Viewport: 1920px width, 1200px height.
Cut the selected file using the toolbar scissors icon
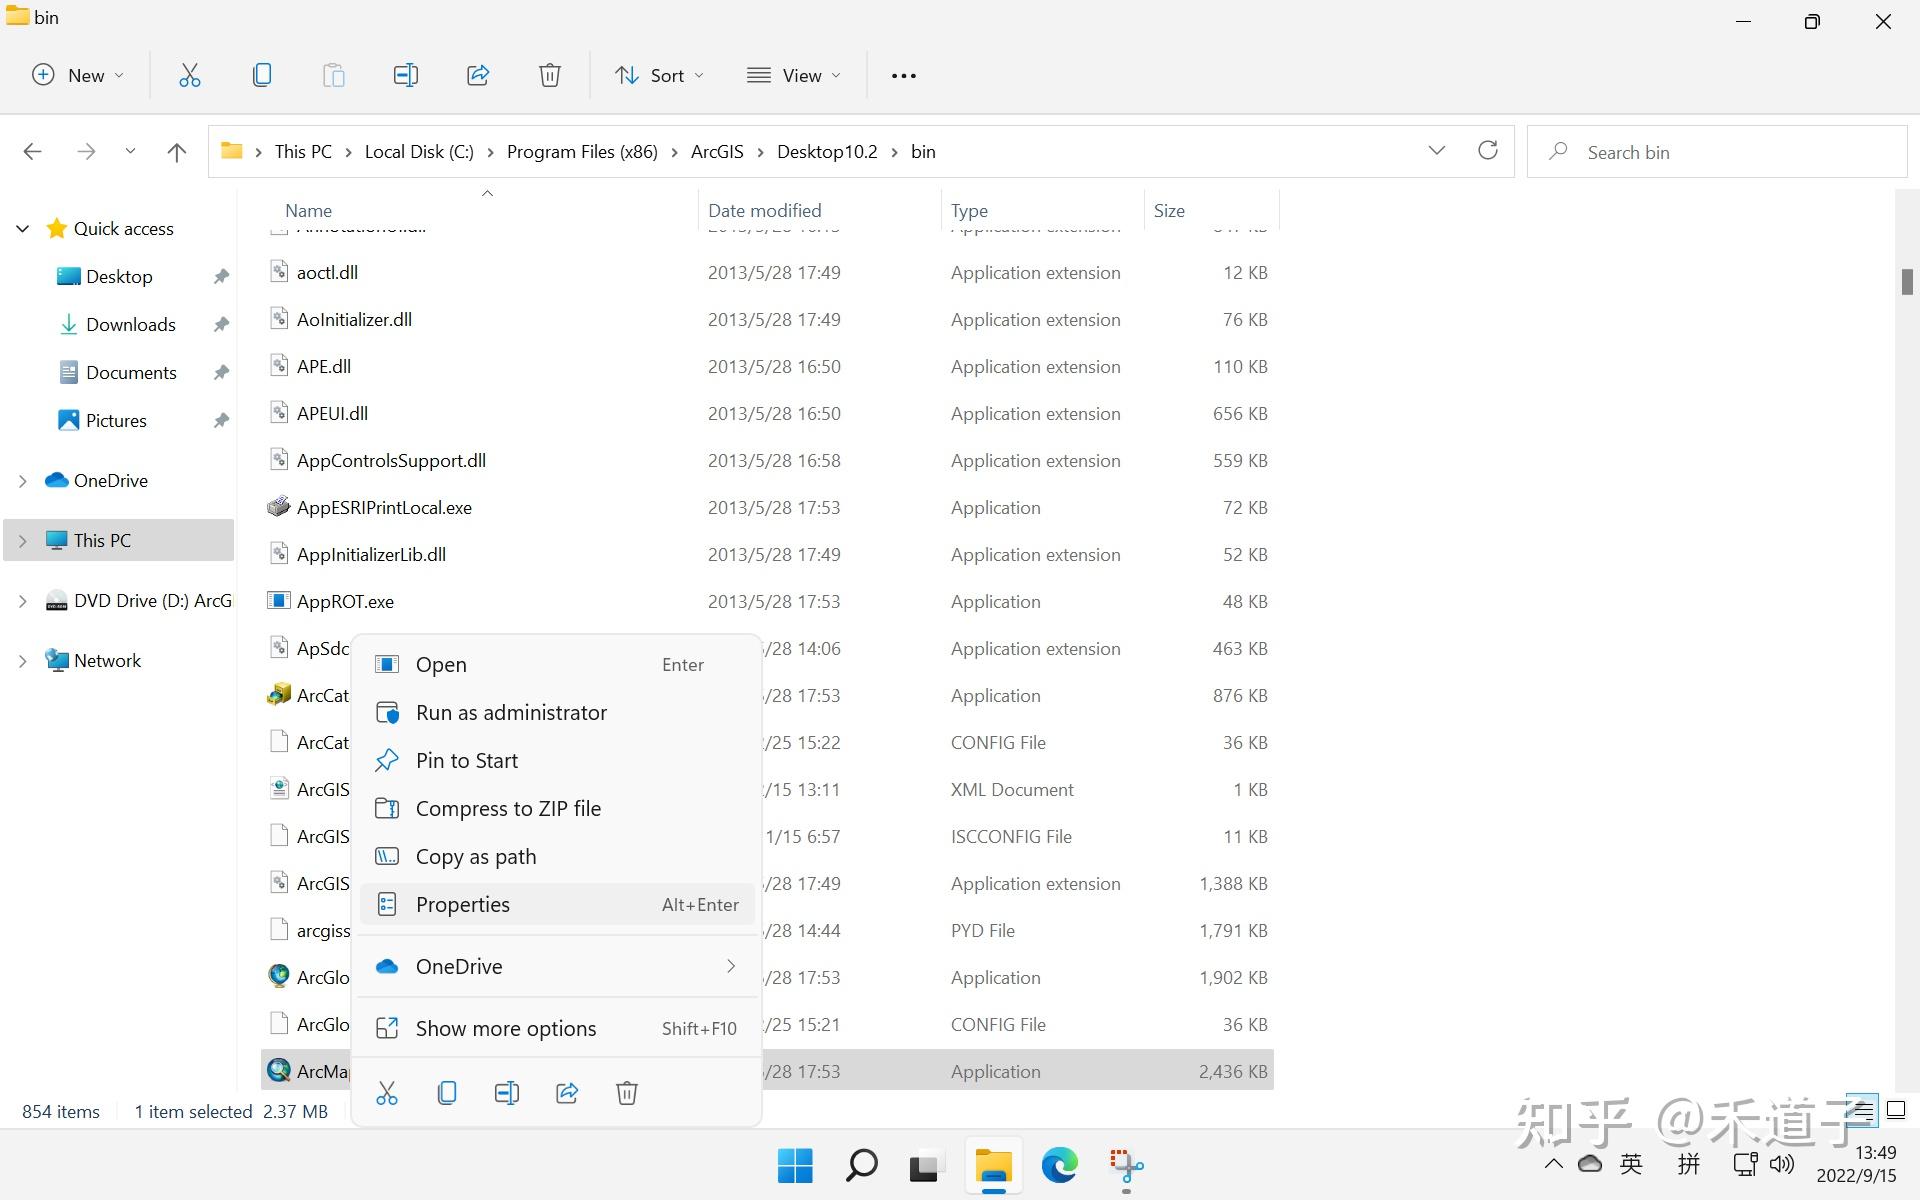pos(189,74)
